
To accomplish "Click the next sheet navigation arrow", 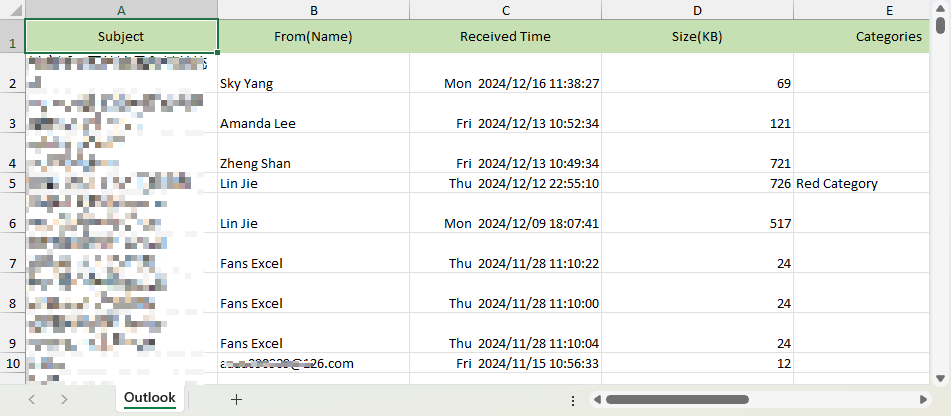I will tap(64, 399).
